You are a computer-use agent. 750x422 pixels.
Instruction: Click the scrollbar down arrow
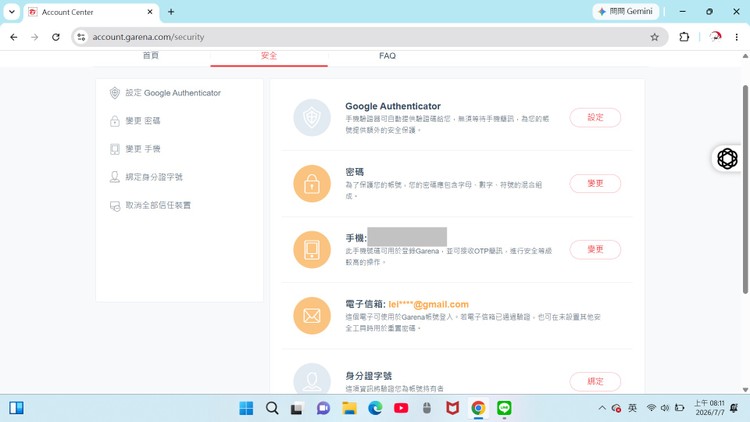click(x=745, y=389)
